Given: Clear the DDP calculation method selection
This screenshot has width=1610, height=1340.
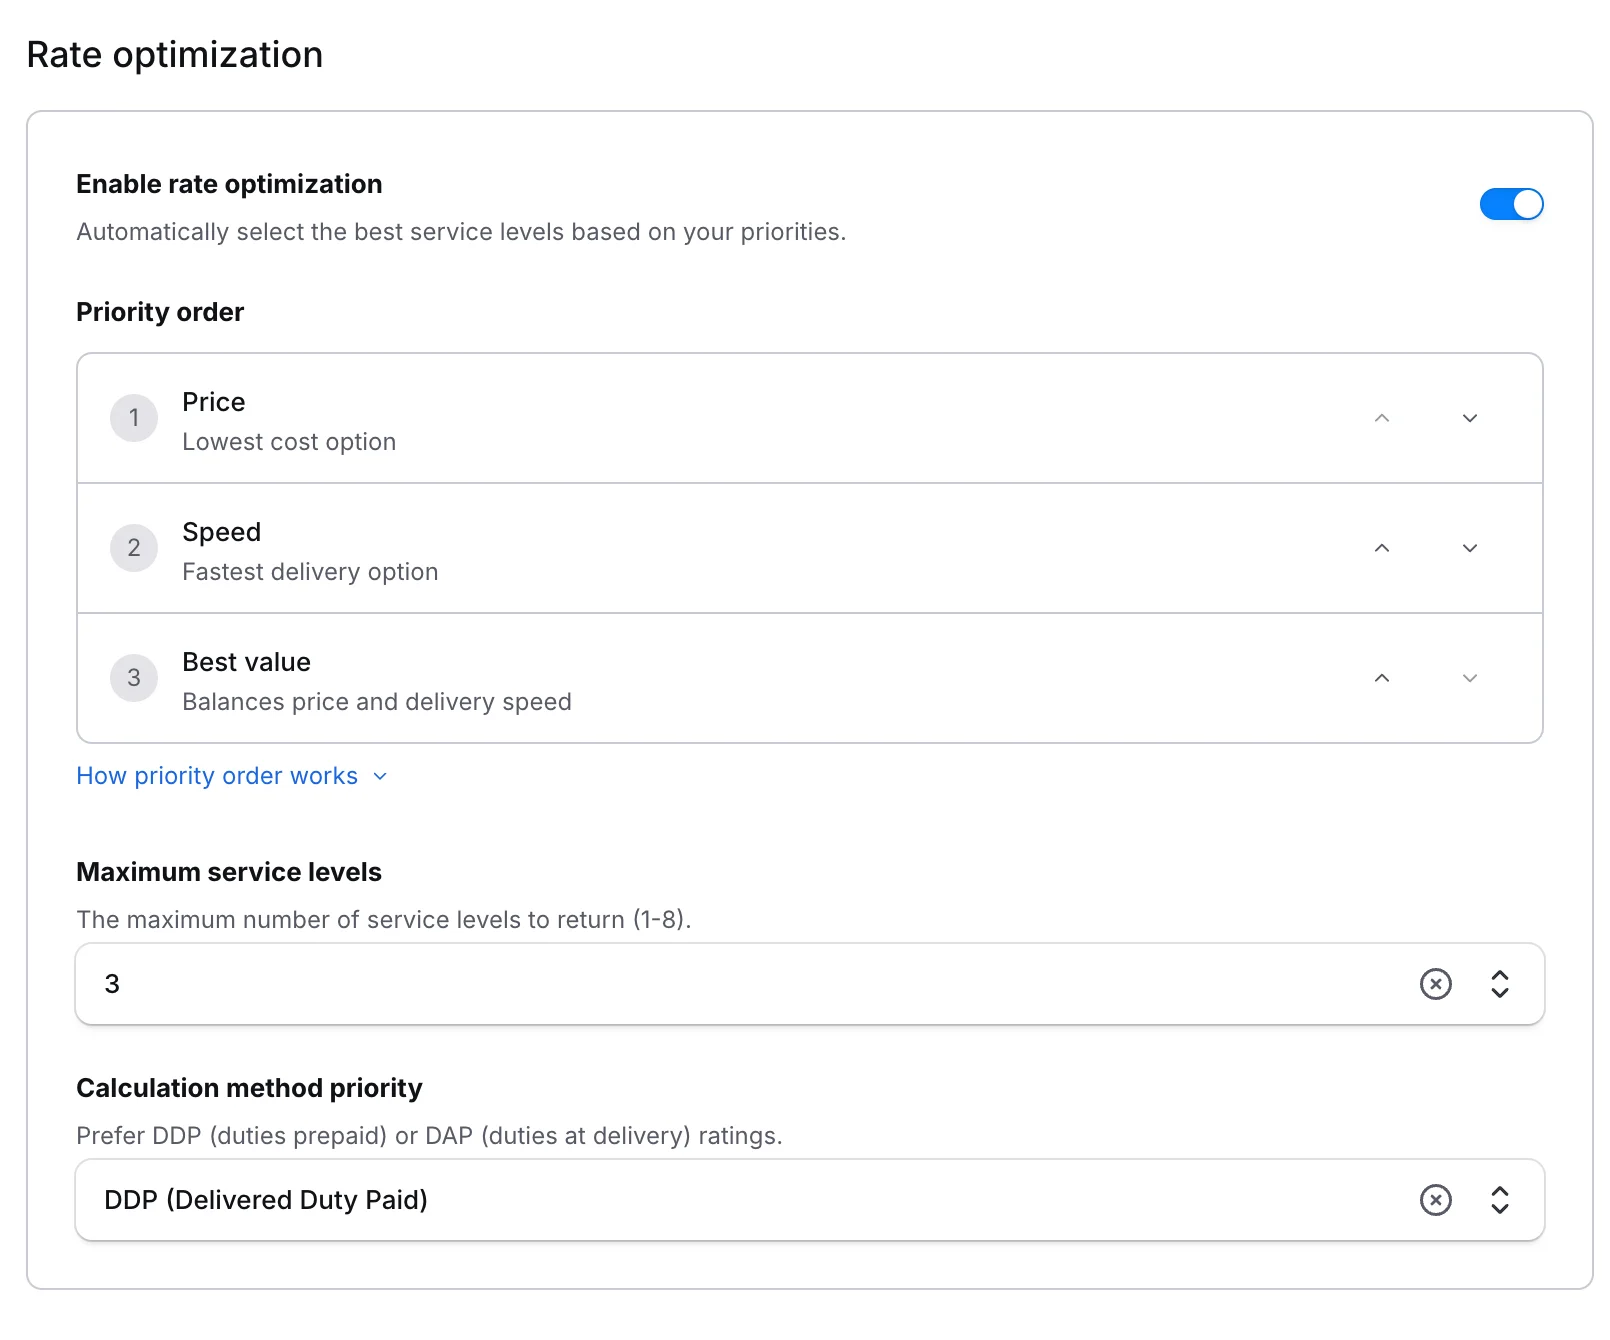Looking at the screenshot, I should (x=1436, y=1200).
